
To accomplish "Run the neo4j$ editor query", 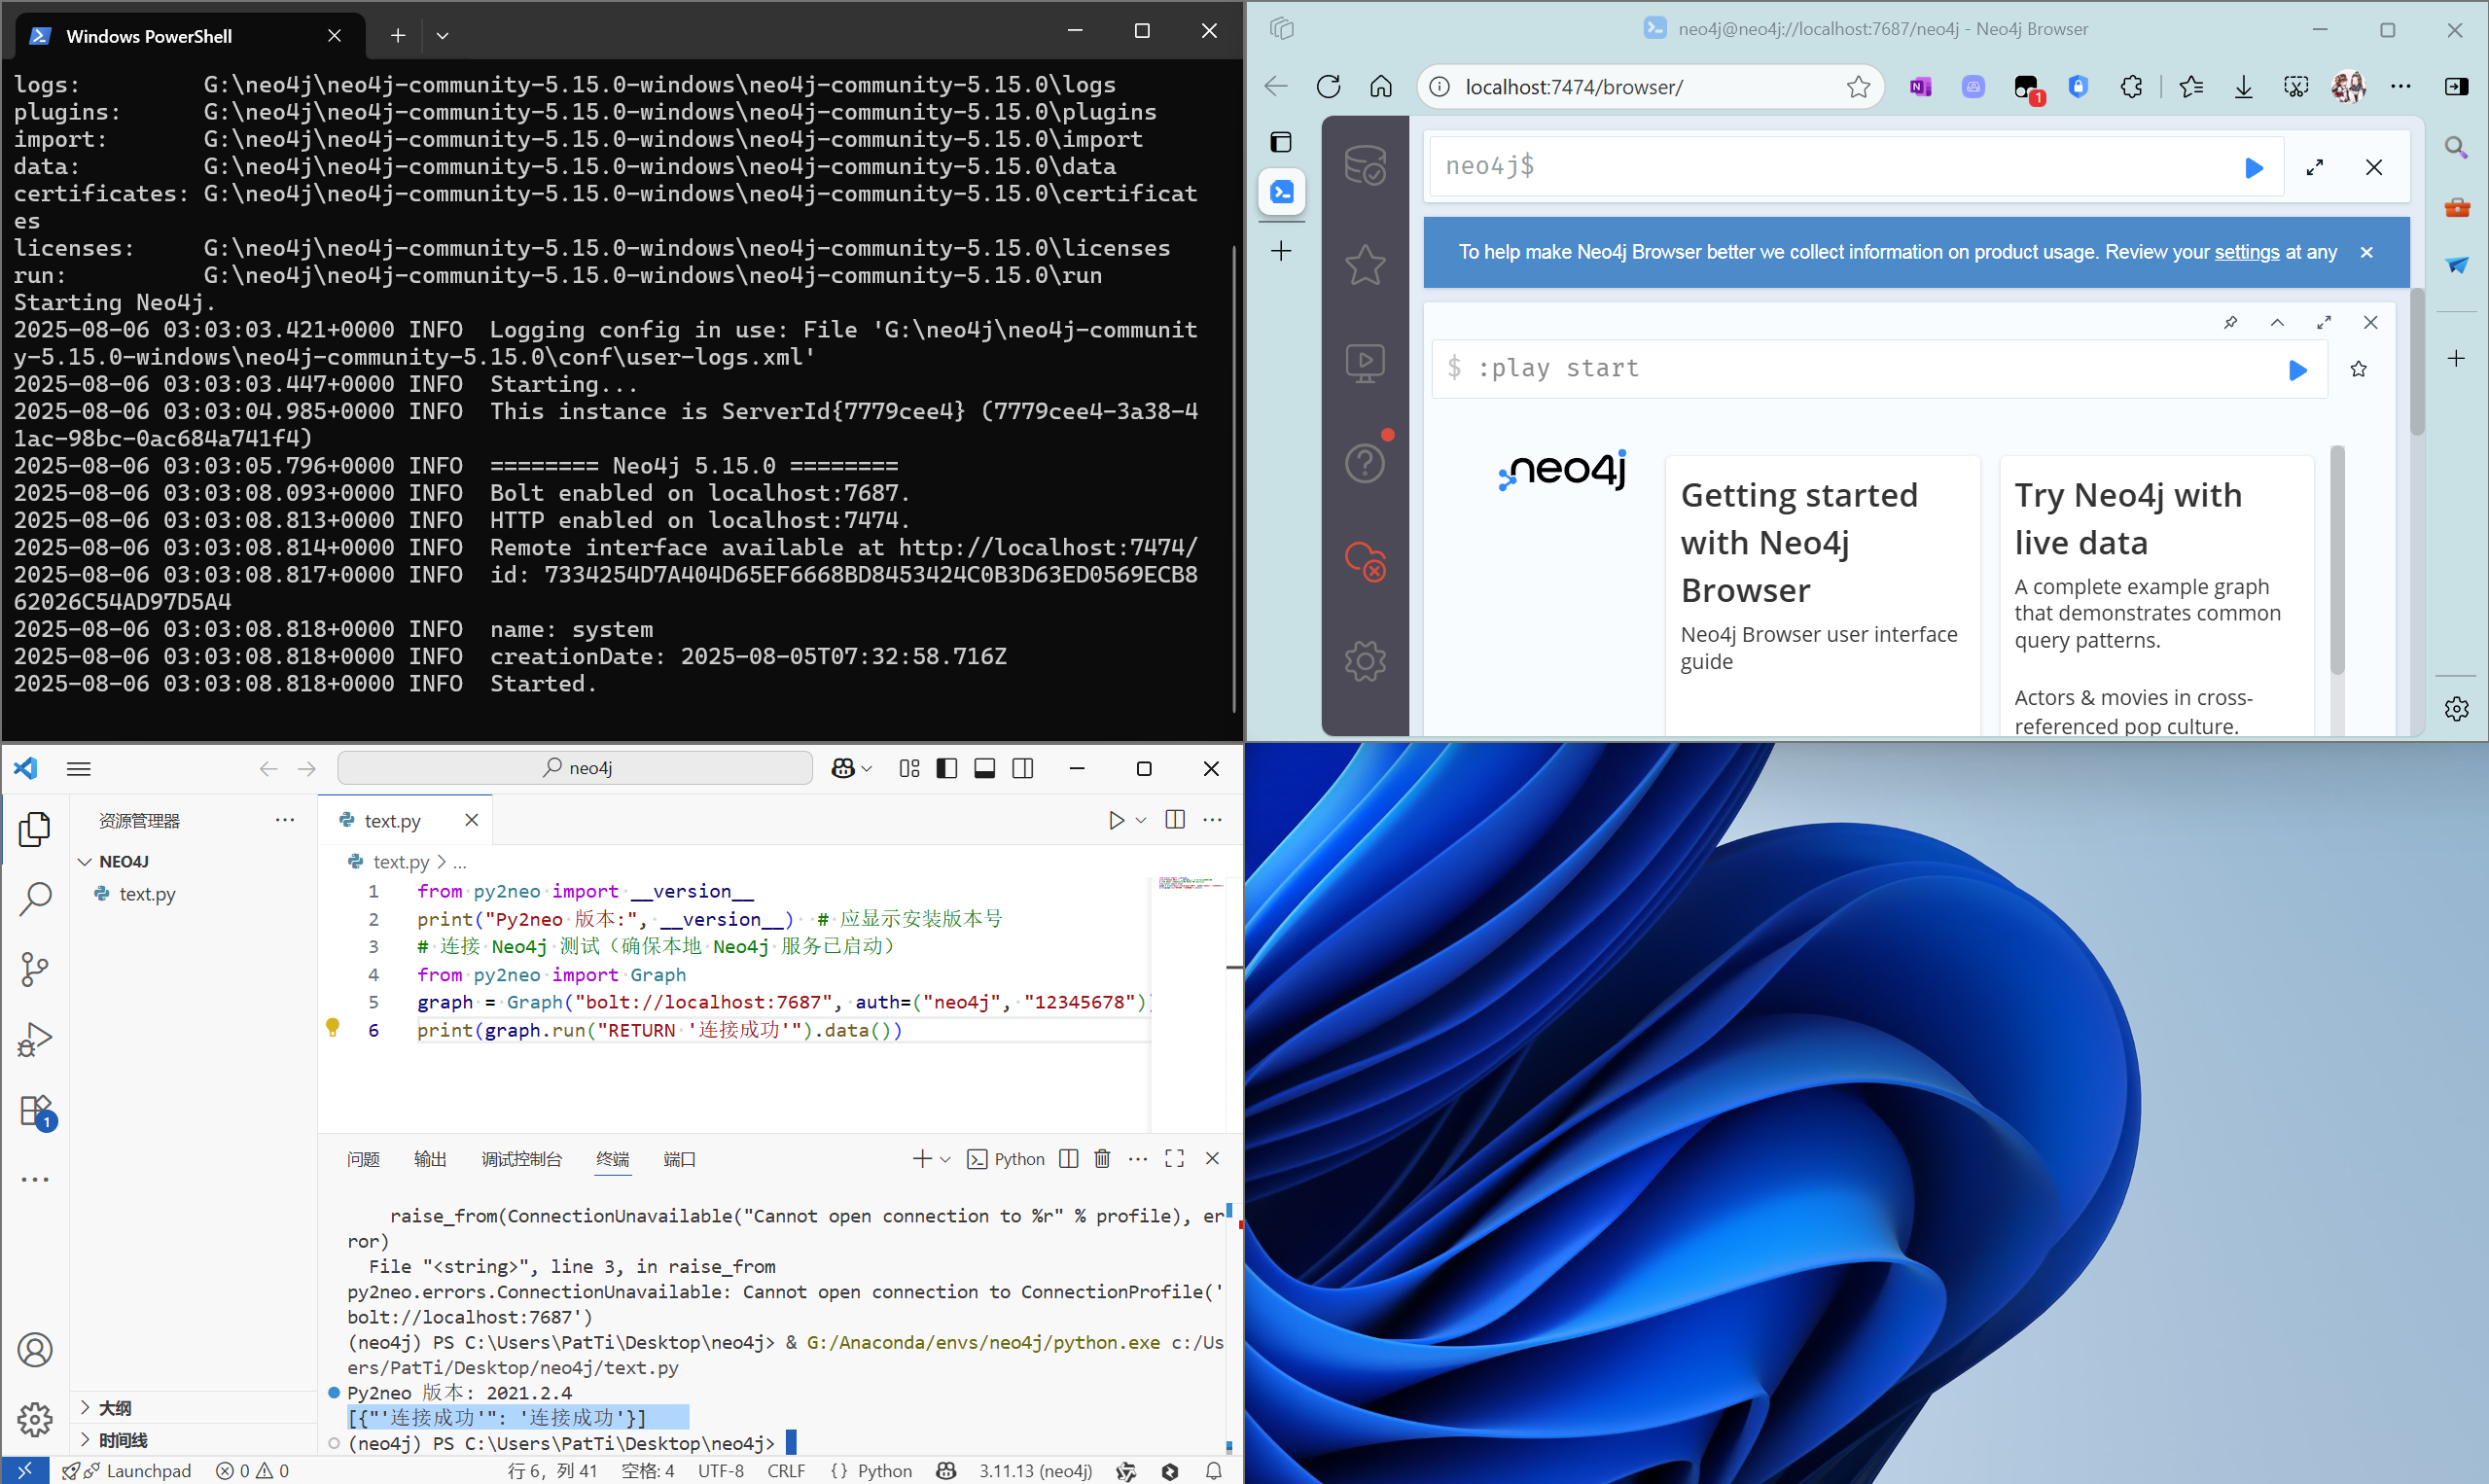I will coord(2253,168).
